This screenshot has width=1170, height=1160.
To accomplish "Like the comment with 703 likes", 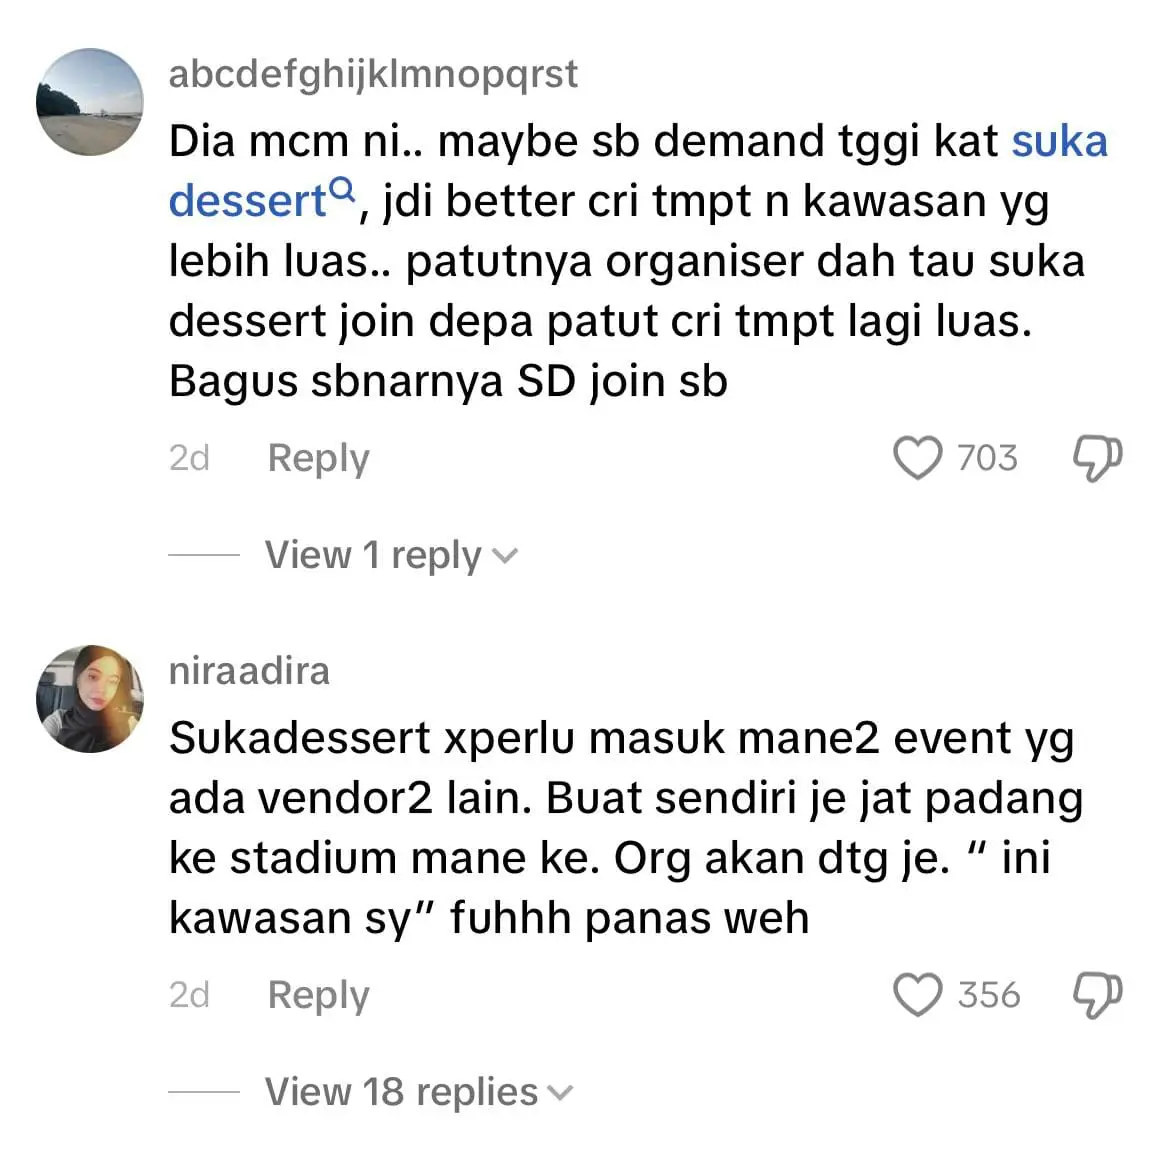I will click(917, 459).
